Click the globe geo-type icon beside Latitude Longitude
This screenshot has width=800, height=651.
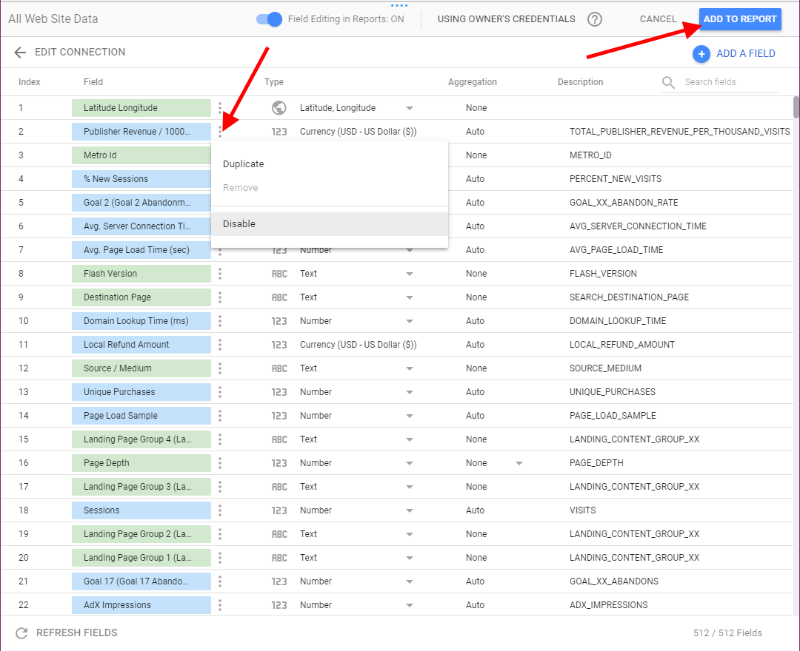(x=279, y=107)
